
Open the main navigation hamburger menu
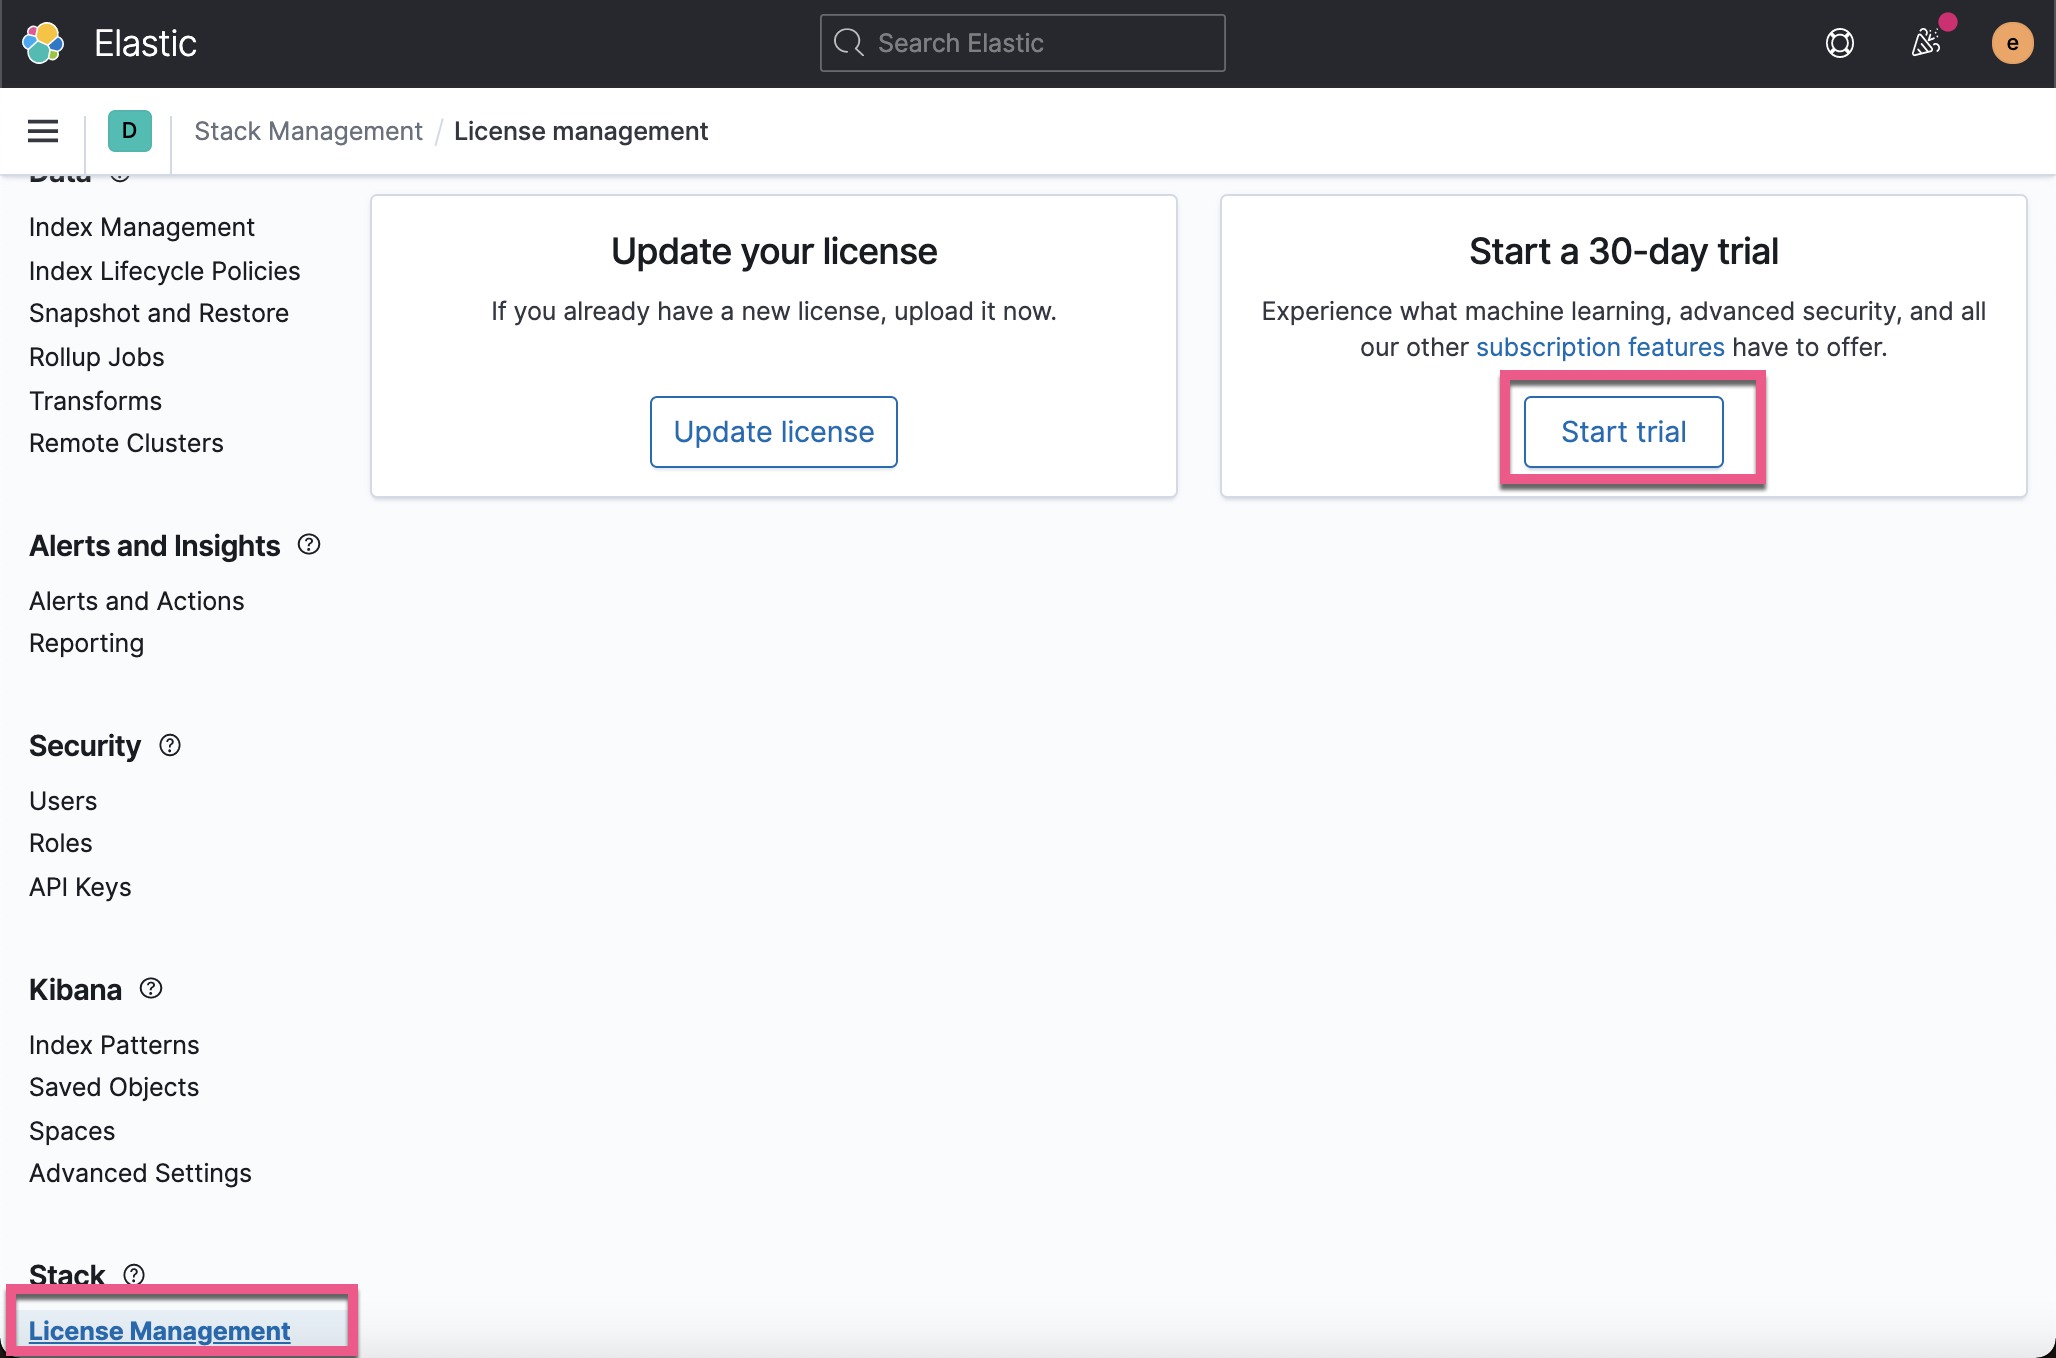(x=42, y=130)
